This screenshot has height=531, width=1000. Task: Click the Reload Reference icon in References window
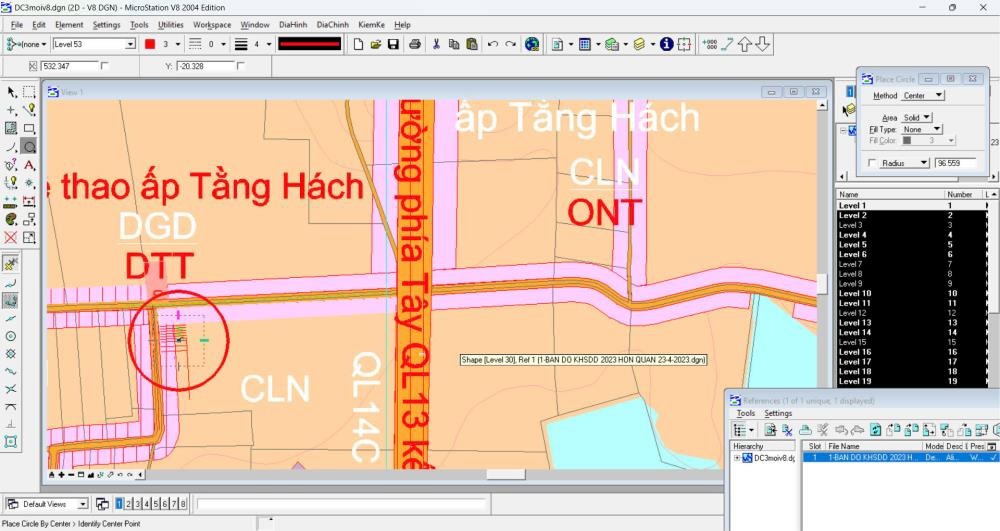(876, 430)
